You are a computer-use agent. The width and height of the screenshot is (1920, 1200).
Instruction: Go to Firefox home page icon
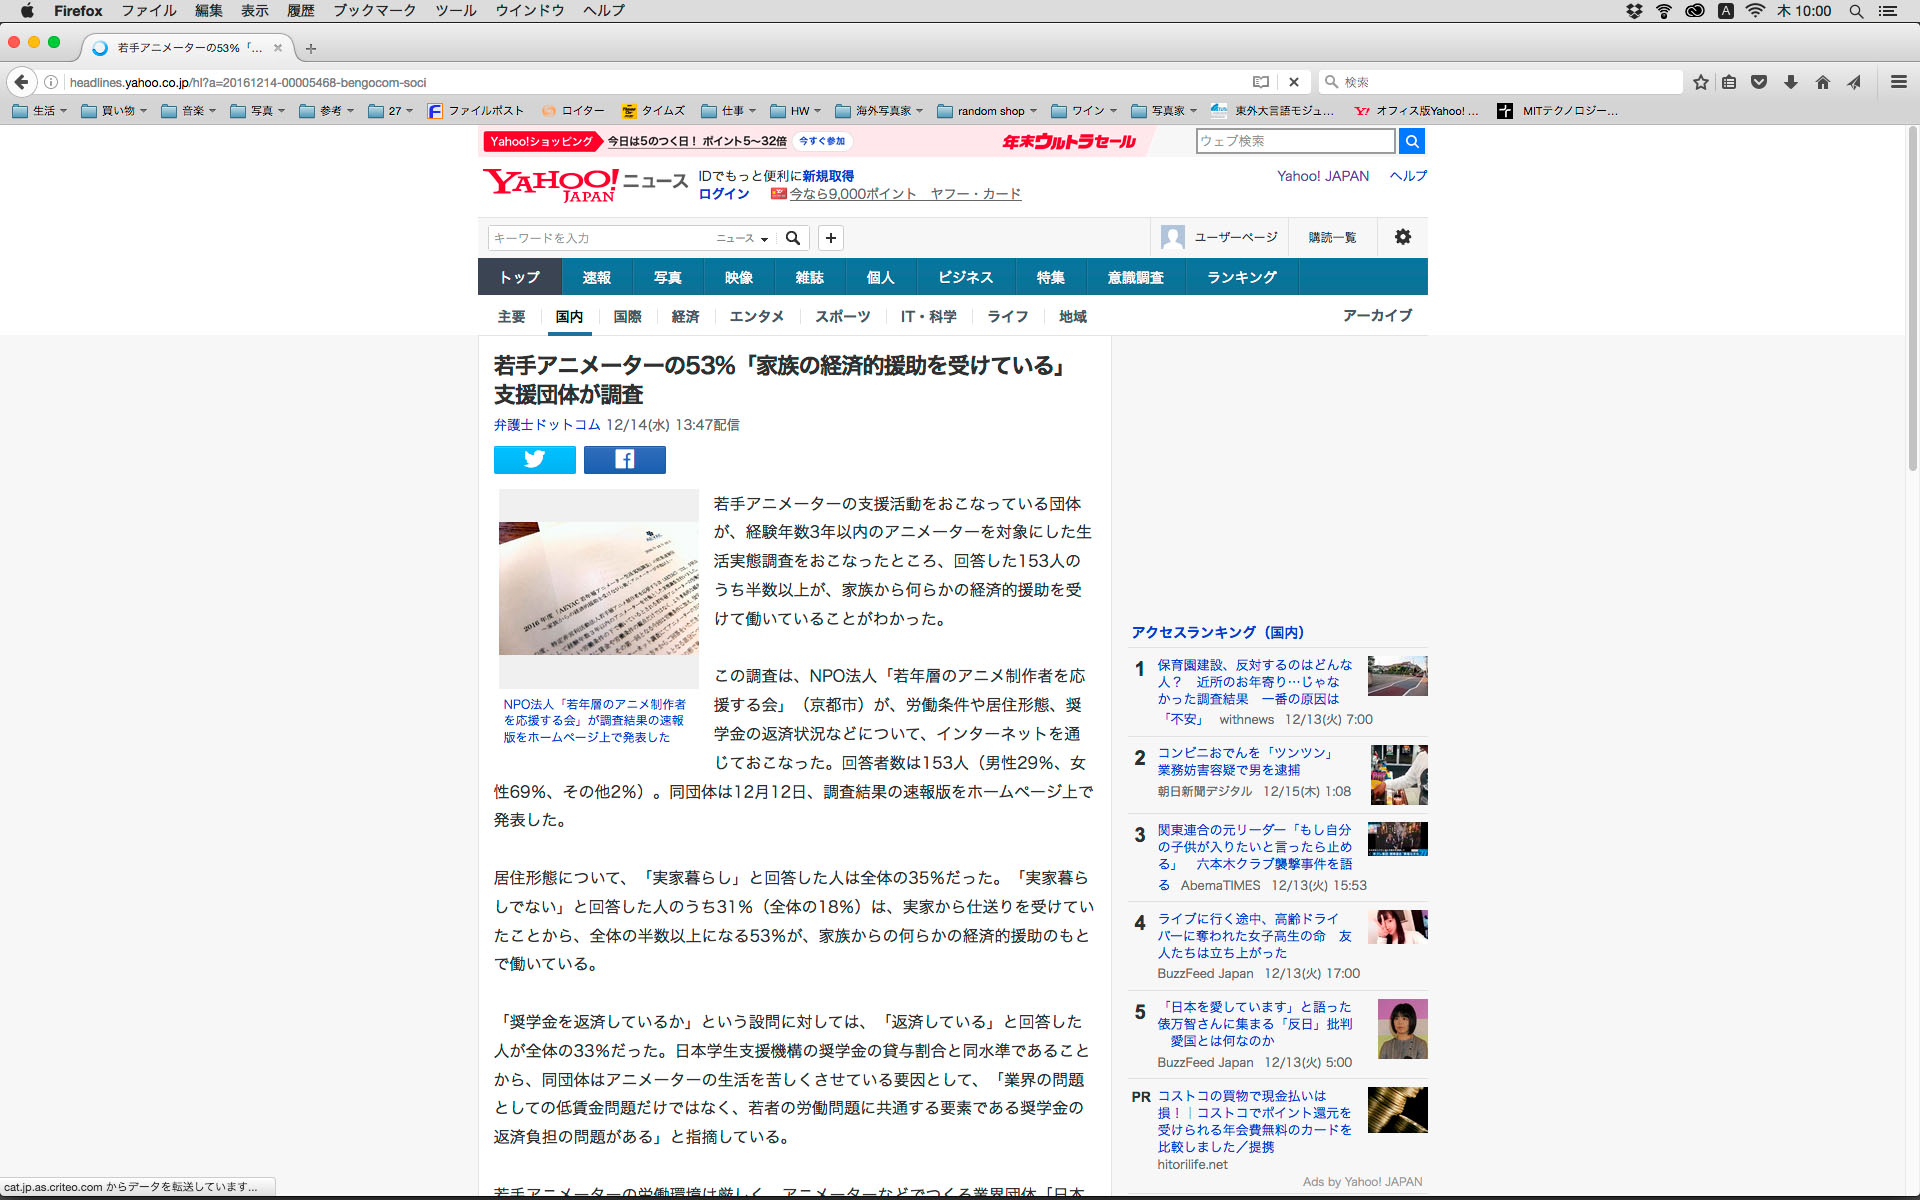click(1822, 82)
